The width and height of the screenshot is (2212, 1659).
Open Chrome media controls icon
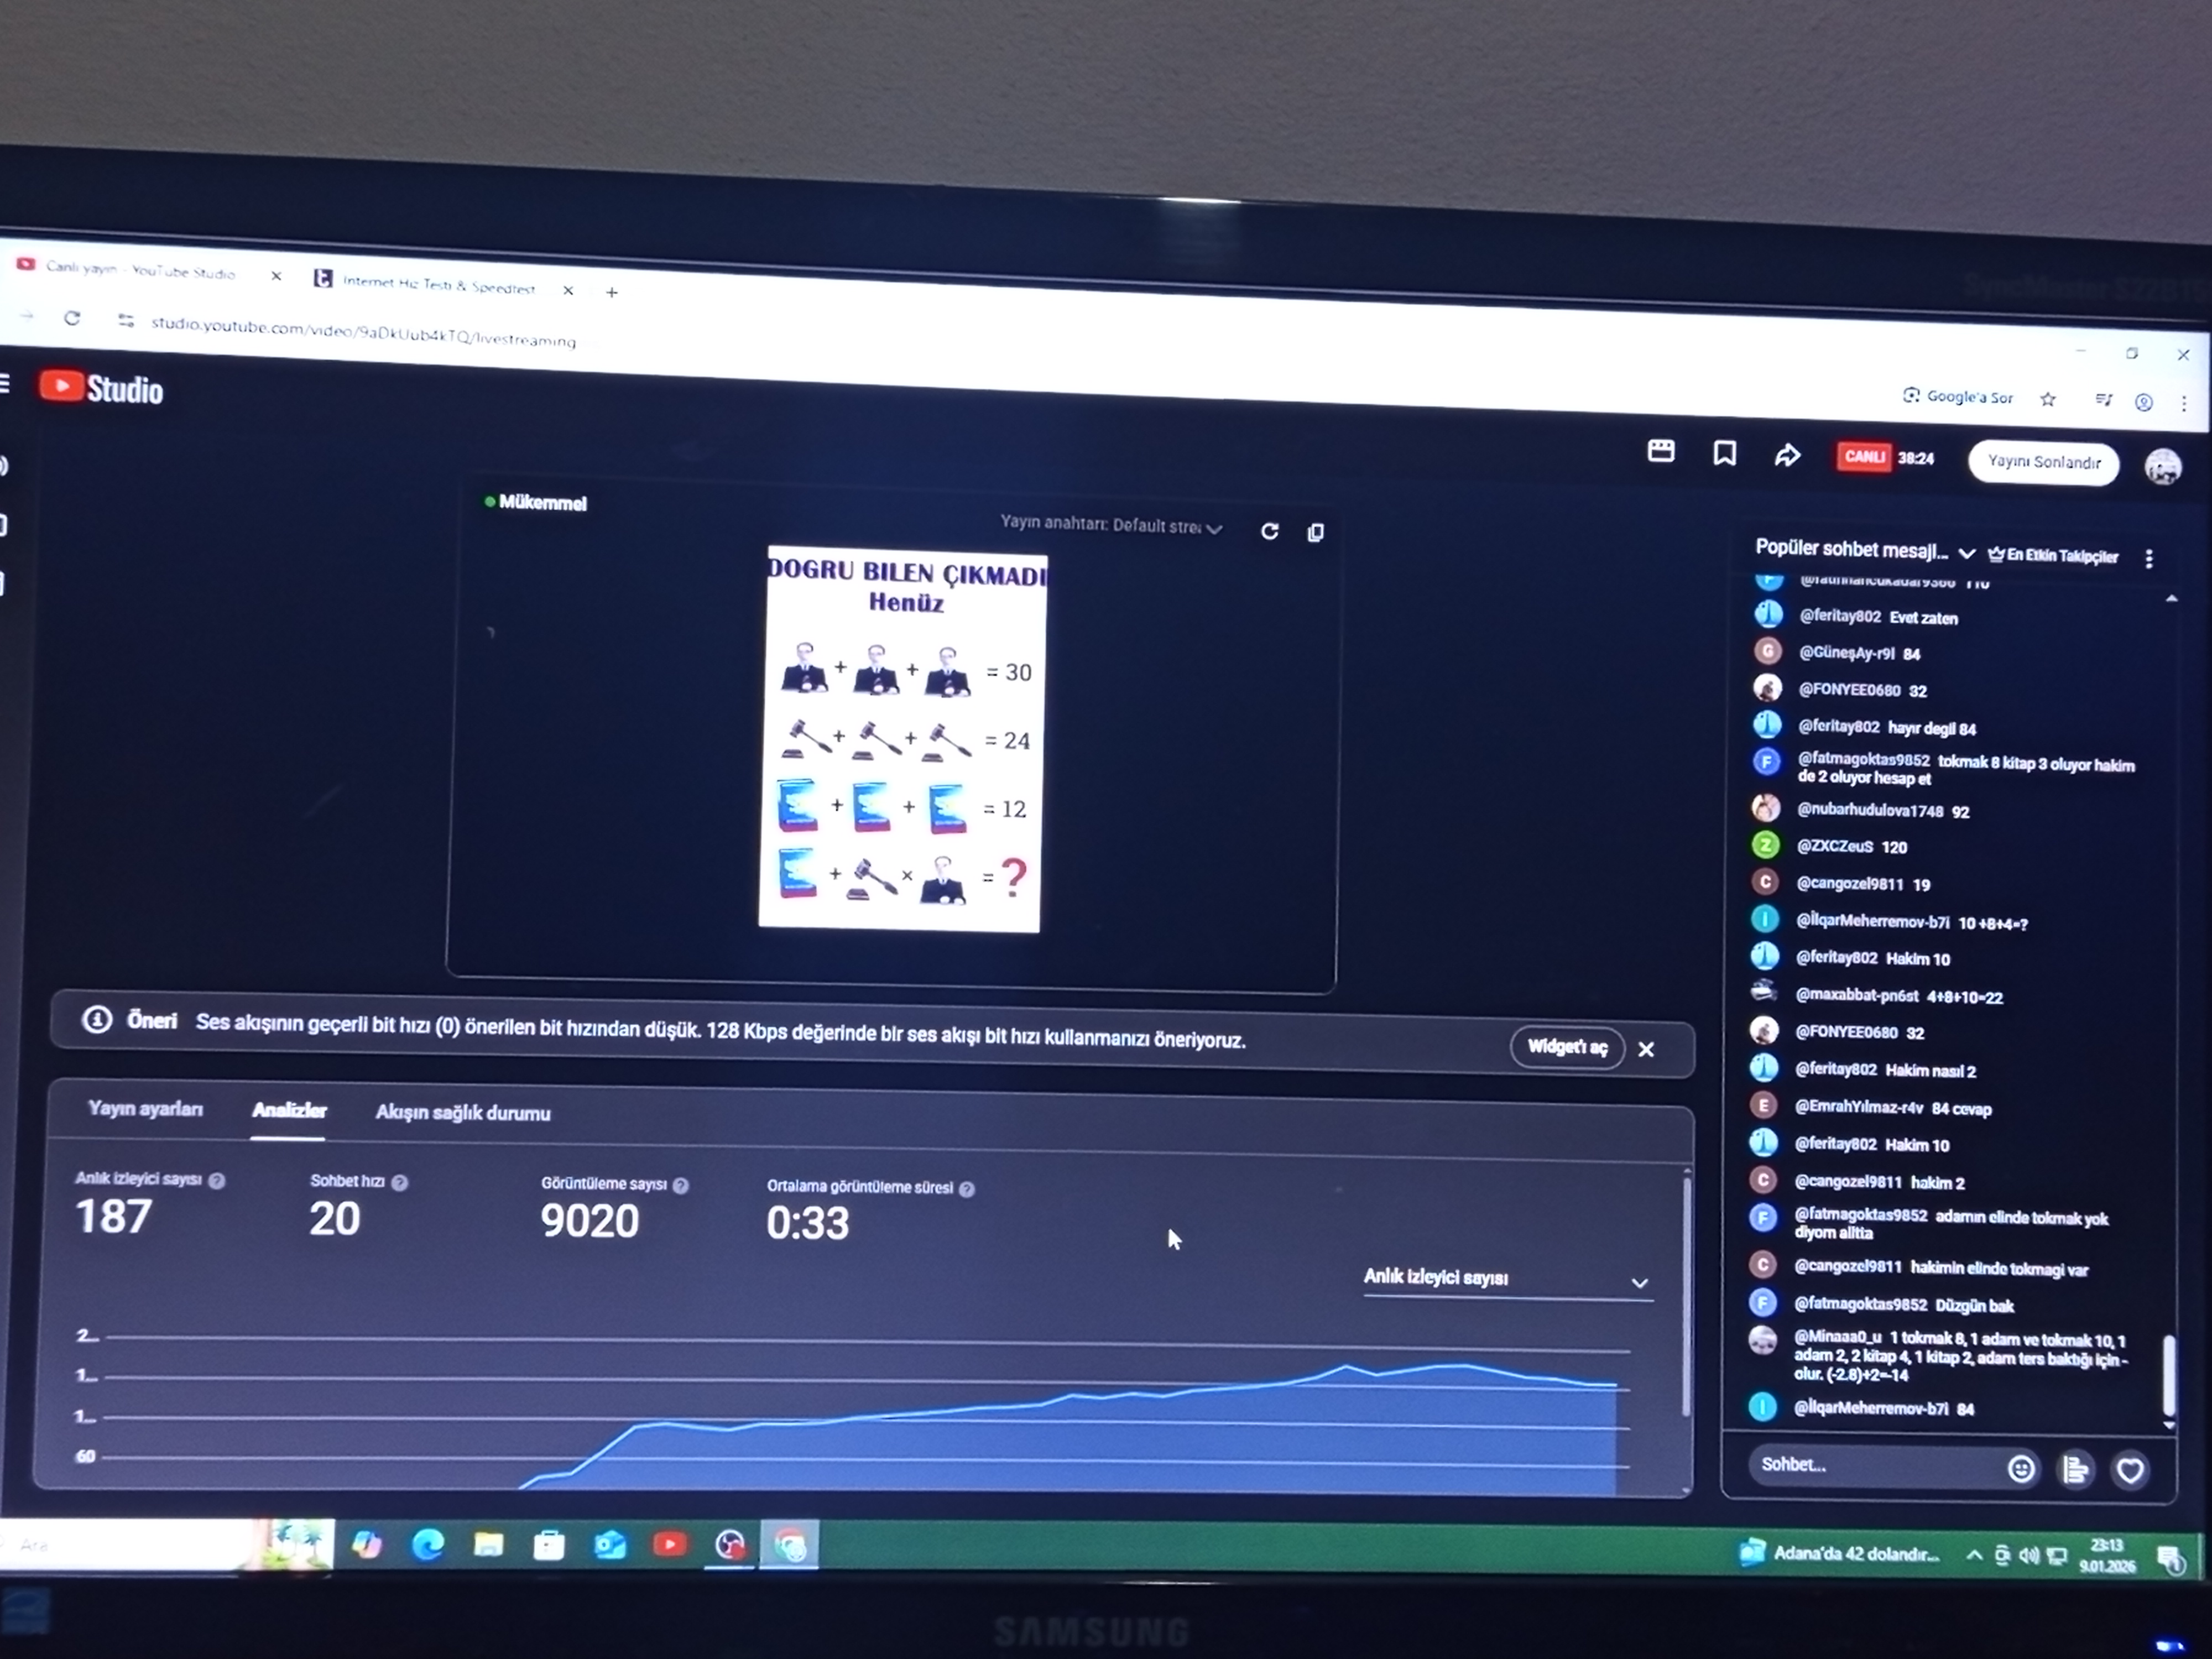click(2103, 400)
